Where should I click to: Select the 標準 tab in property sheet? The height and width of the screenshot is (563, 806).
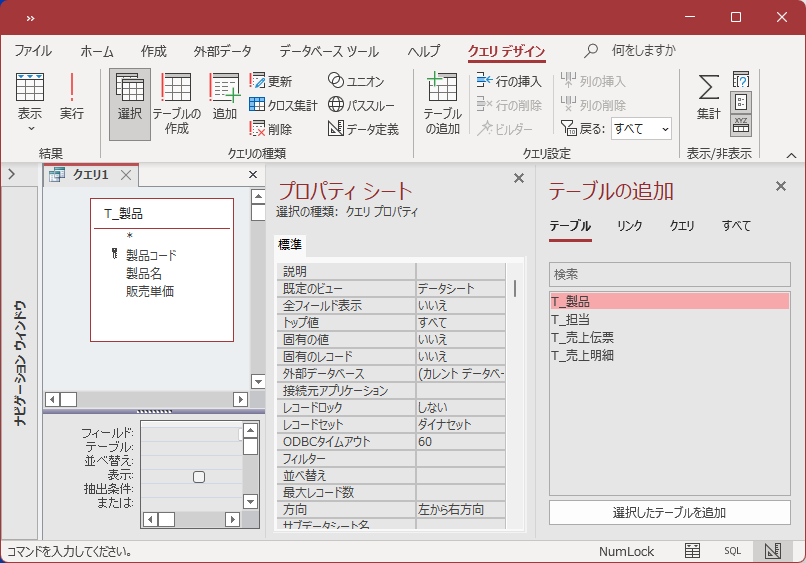(x=290, y=245)
